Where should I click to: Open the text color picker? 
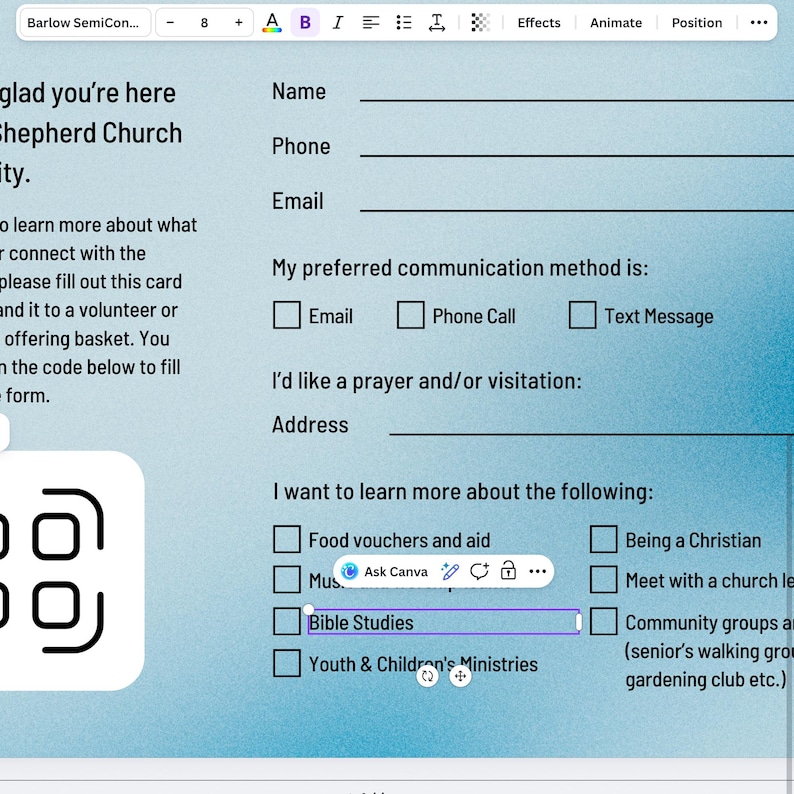pos(272,23)
